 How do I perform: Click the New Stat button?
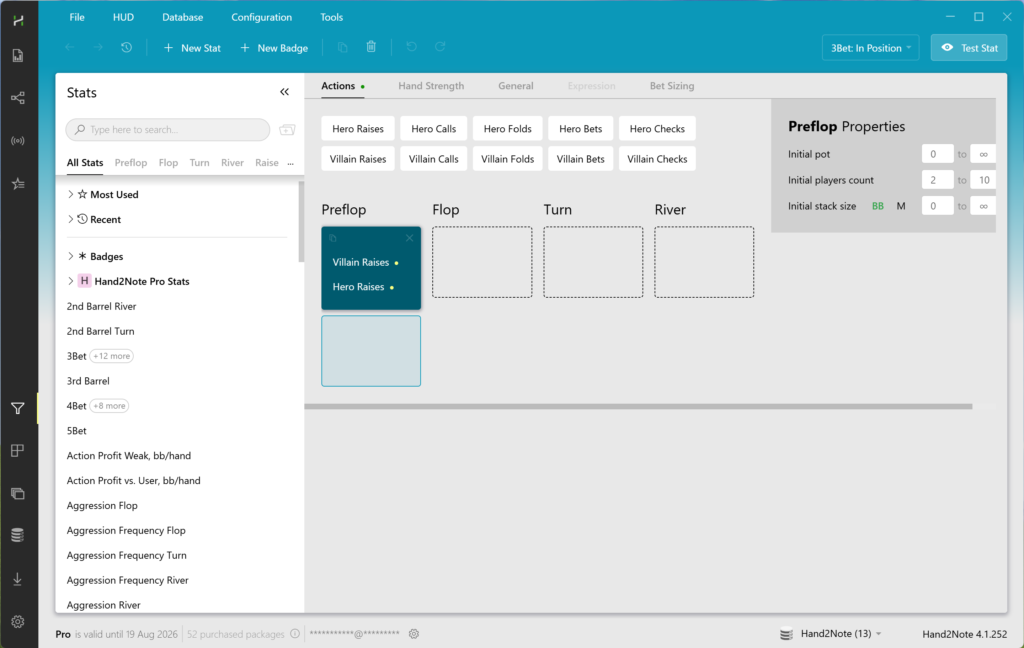click(192, 48)
